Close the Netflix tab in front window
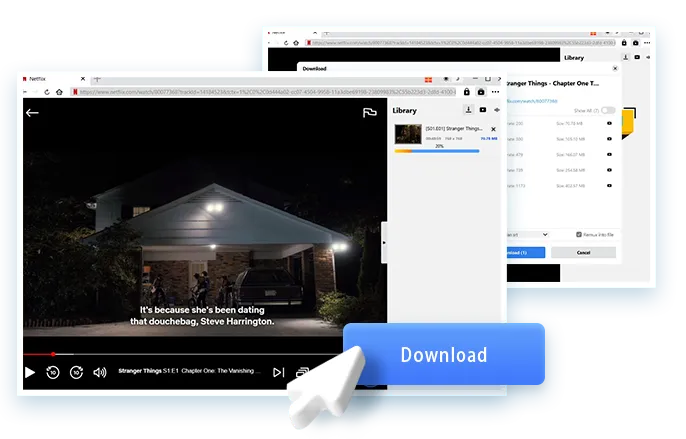 (83, 79)
